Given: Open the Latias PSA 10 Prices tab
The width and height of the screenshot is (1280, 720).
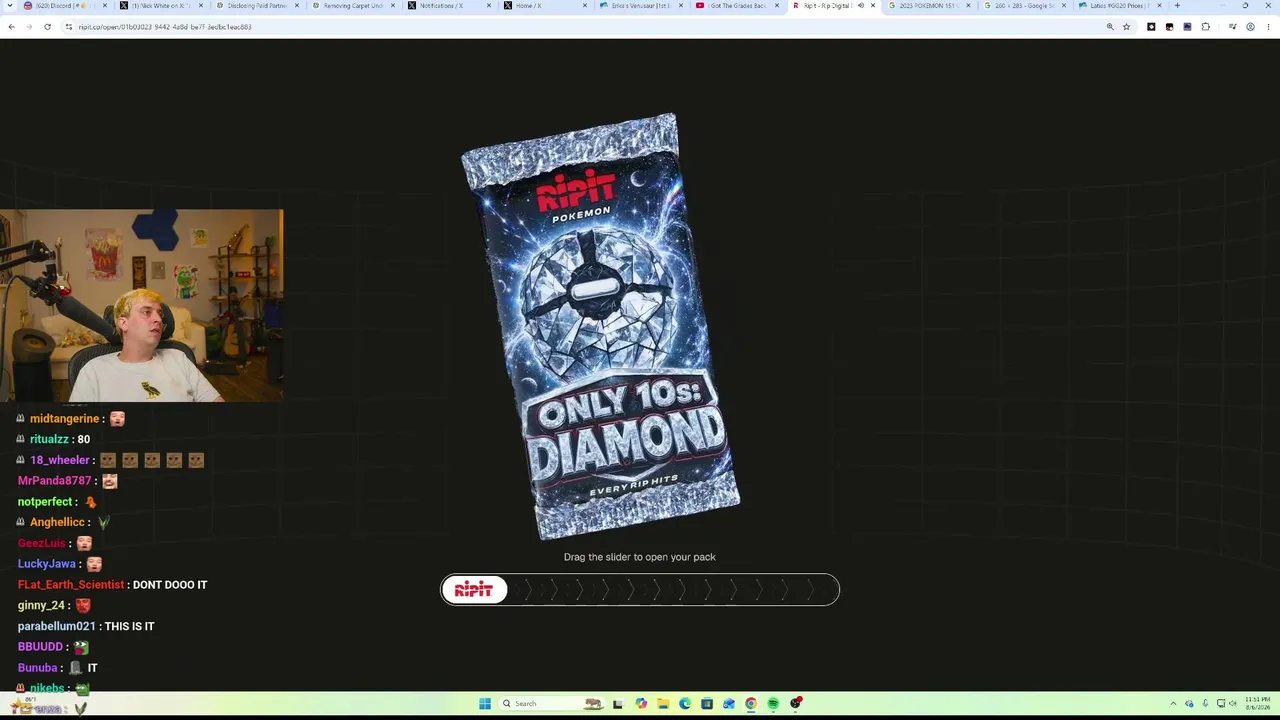Looking at the screenshot, I should click(1118, 6).
